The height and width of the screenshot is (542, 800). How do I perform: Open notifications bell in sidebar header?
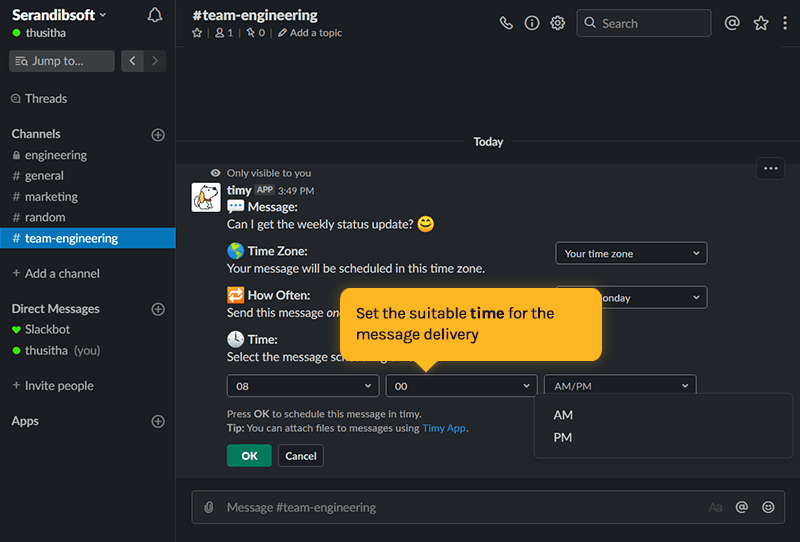tap(155, 15)
